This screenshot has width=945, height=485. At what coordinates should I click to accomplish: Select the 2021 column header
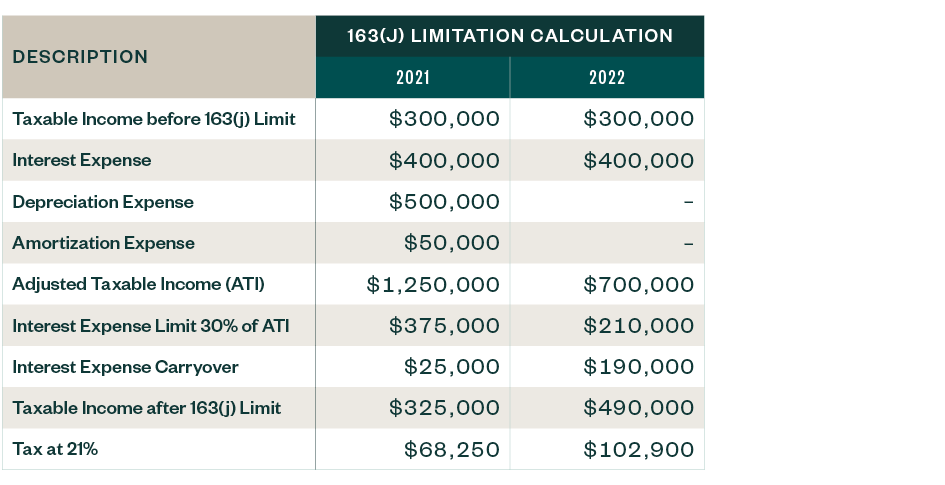coord(413,78)
